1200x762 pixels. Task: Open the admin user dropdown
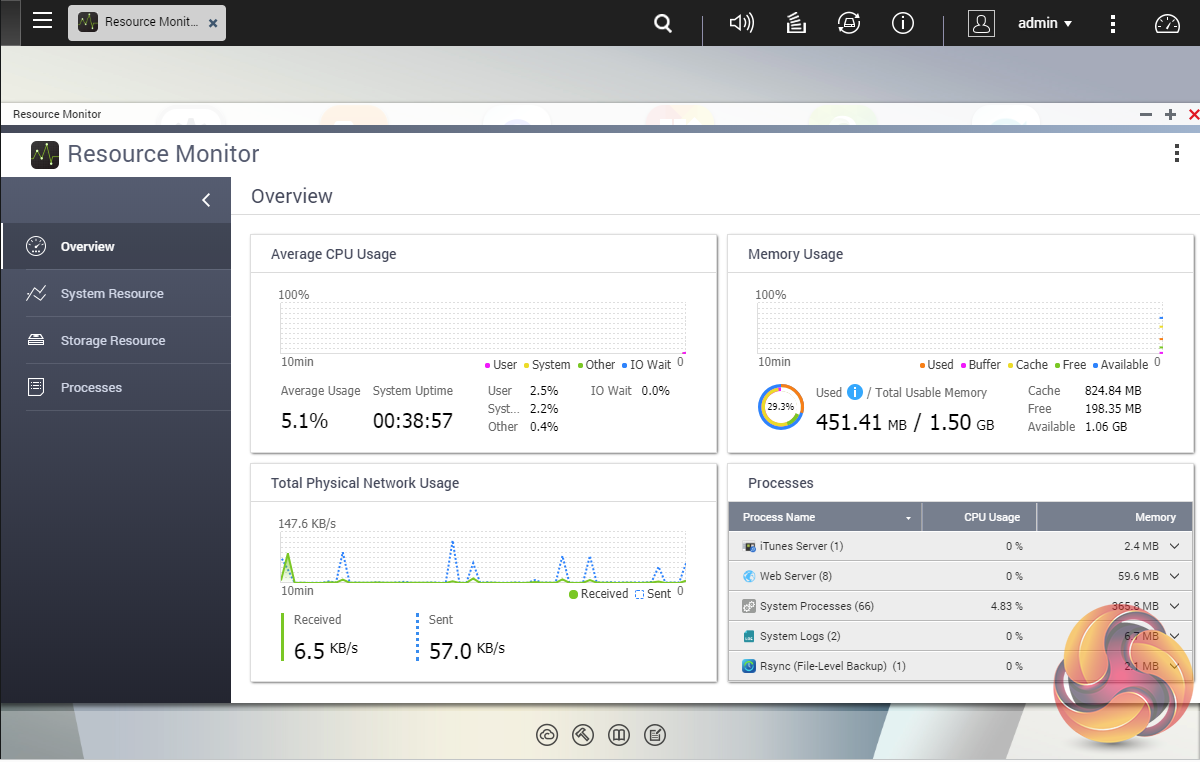click(x=1045, y=23)
